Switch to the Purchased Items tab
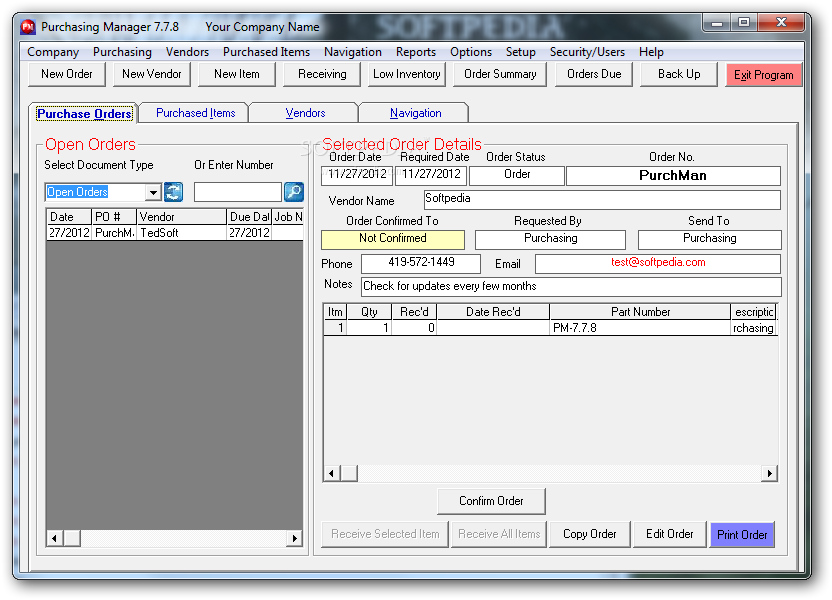Viewport: 832px width, 600px height. [x=195, y=113]
